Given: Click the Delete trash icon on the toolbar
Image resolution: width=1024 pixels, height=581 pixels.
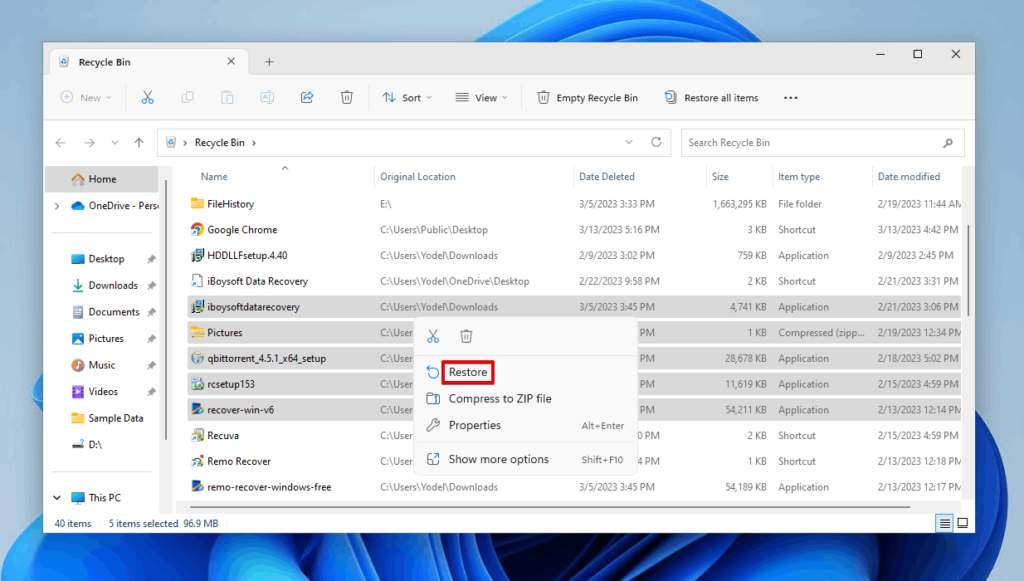Looking at the screenshot, I should tap(347, 97).
